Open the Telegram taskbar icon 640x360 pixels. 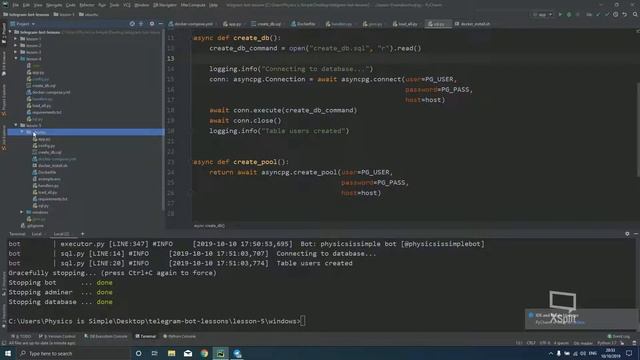pos(237,353)
